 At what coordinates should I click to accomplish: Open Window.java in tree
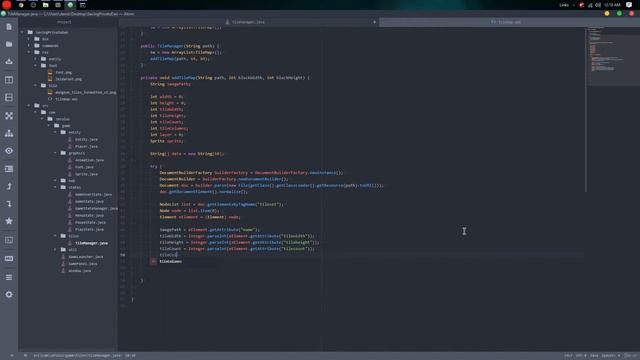pyautogui.click(x=80, y=271)
